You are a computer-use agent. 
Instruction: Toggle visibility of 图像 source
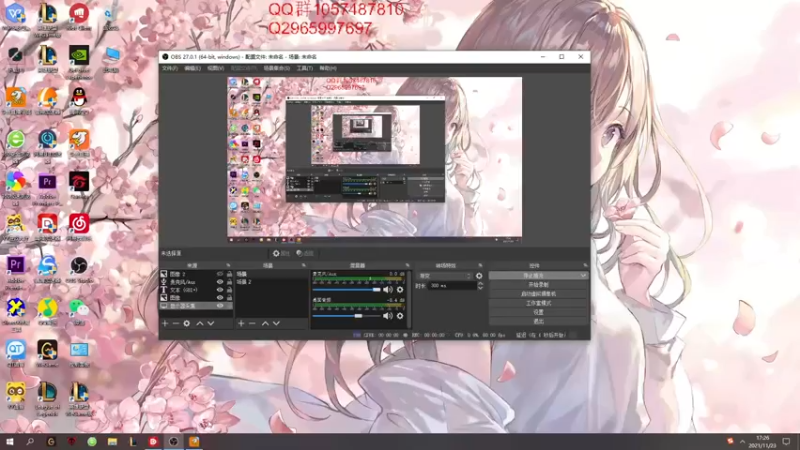(x=220, y=297)
